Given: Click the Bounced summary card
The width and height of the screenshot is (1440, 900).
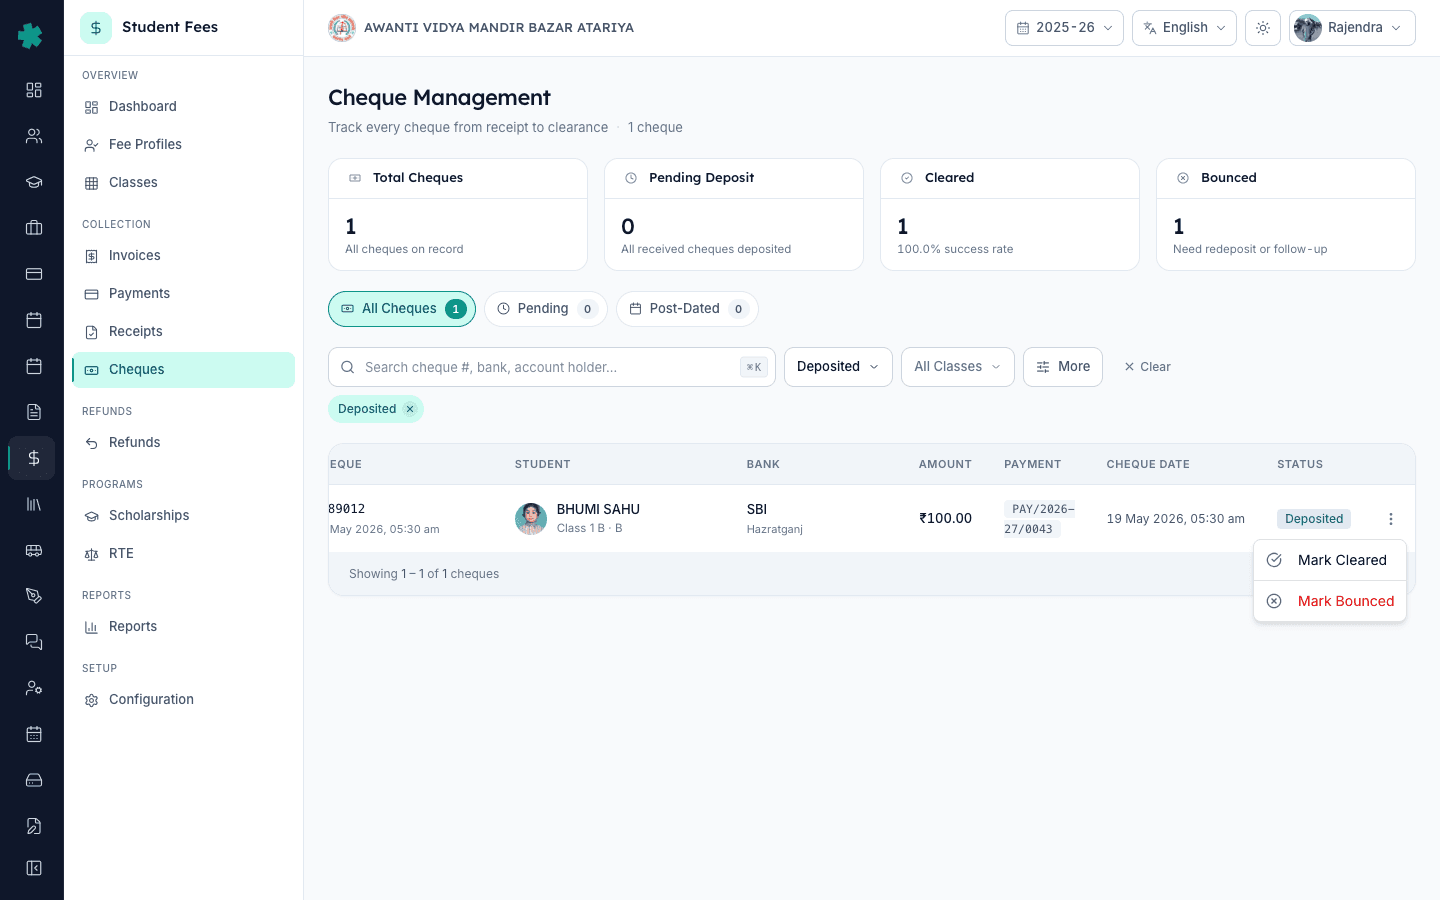Looking at the screenshot, I should coord(1286,214).
